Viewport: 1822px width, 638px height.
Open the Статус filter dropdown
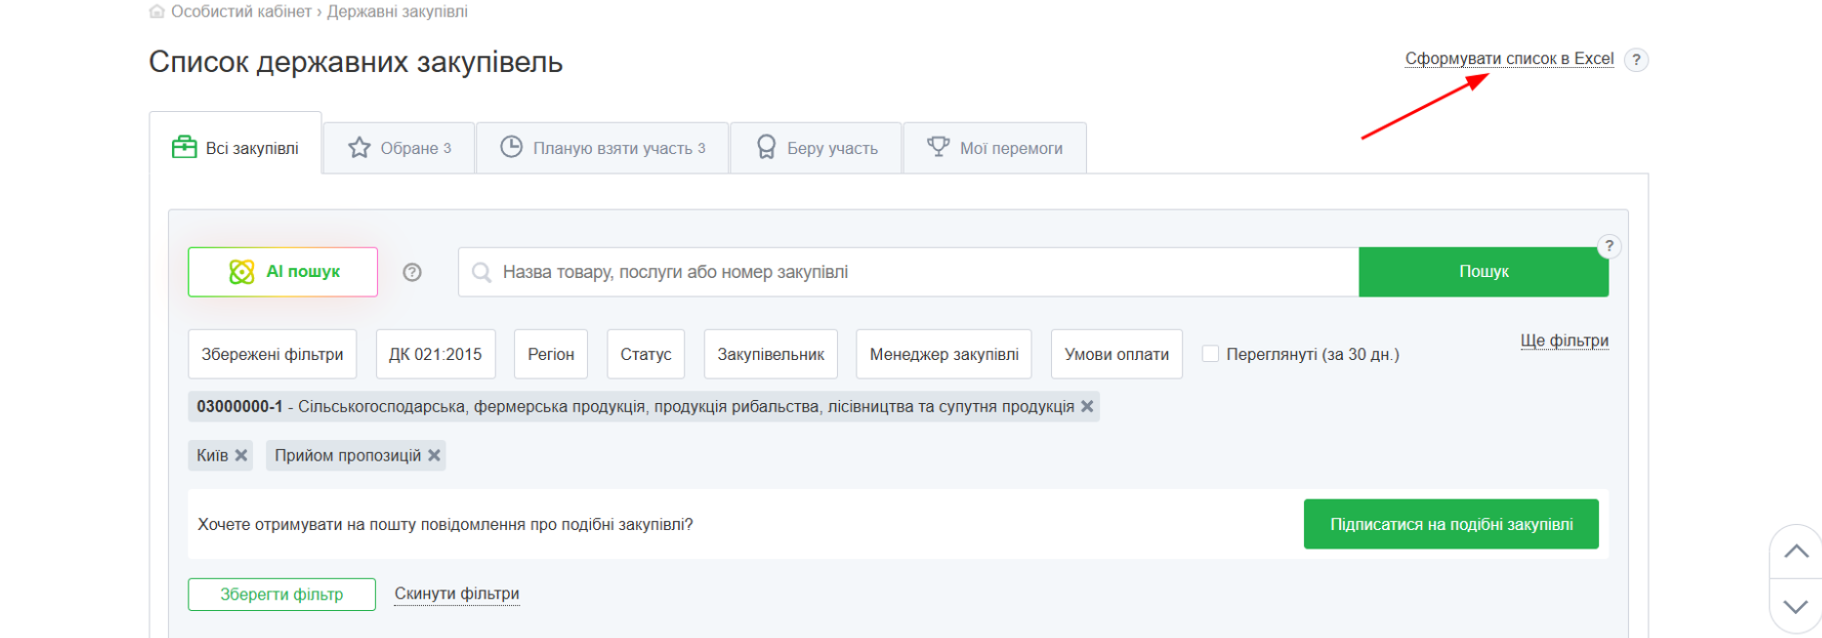tap(645, 354)
